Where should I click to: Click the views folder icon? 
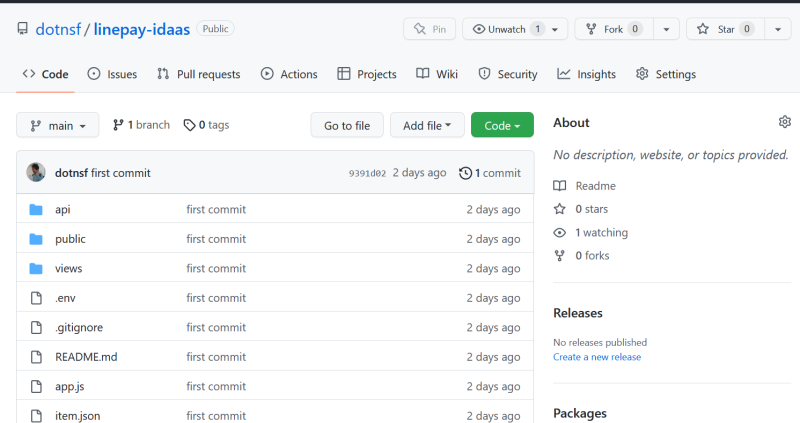click(36, 268)
